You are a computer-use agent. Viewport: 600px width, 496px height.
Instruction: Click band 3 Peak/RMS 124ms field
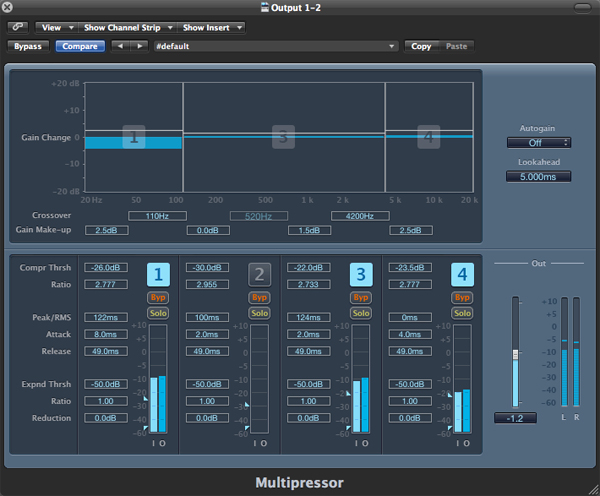coord(309,317)
